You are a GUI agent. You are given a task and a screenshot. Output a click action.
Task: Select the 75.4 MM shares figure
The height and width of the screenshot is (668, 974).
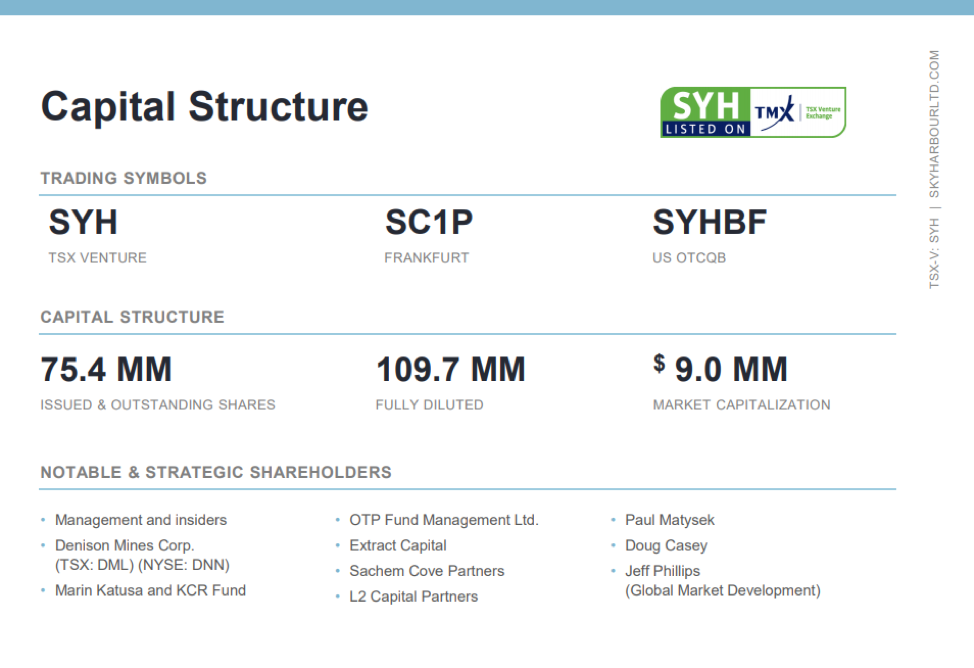click(106, 369)
